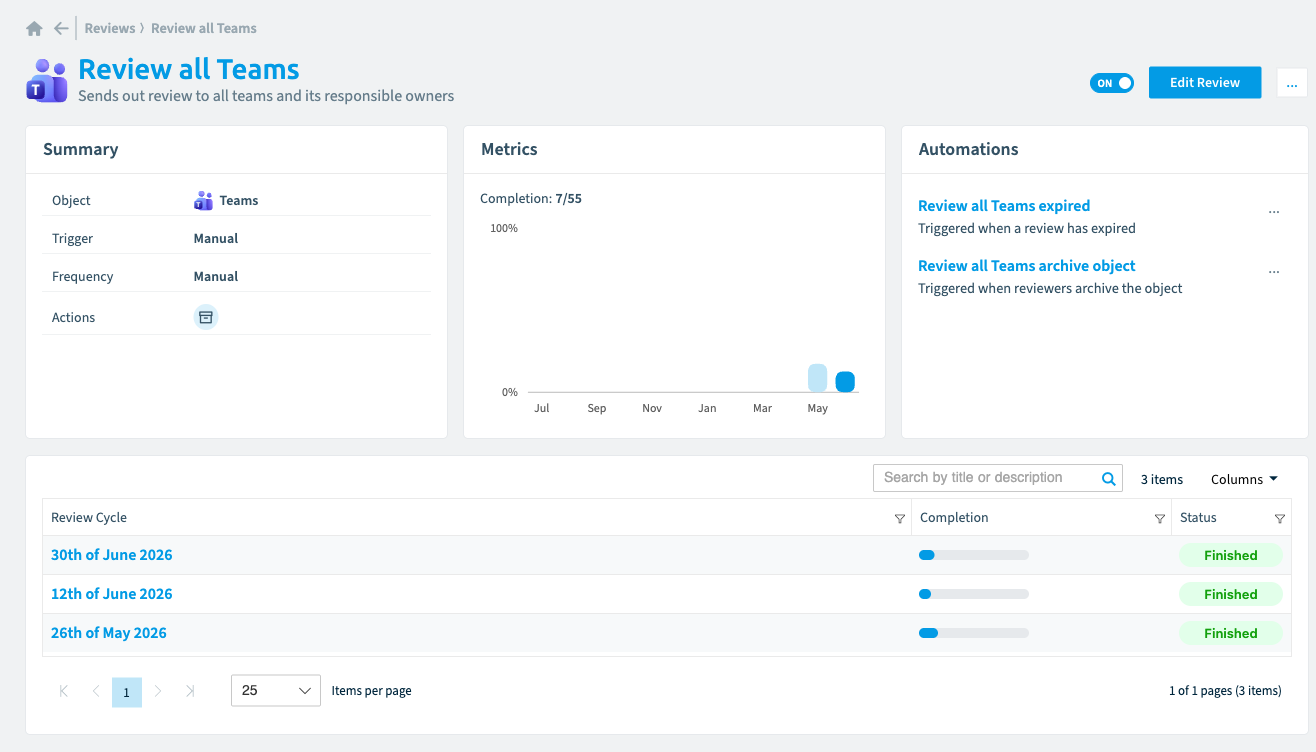The image size is (1316, 752).
Task: Go to previous page pagination arrow
Action: tap(96, 691)
